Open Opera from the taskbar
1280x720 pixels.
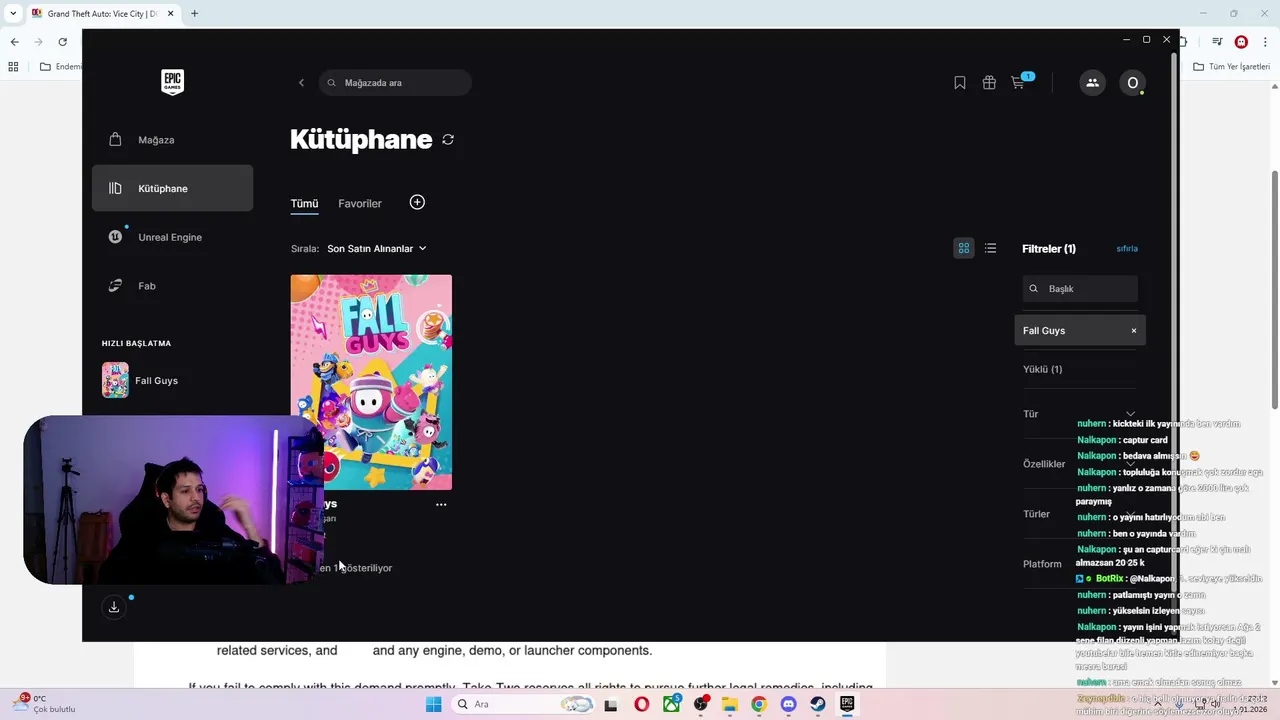coord(642,704)
